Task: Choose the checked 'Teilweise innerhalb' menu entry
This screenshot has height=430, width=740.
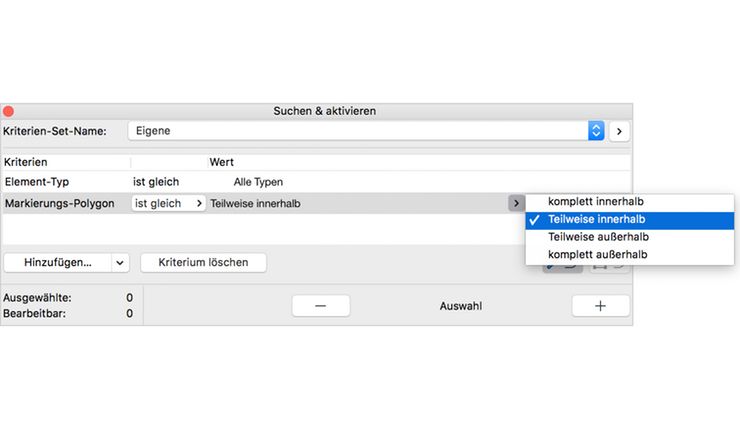Action: pyautogui.click(x=630, y=219)
